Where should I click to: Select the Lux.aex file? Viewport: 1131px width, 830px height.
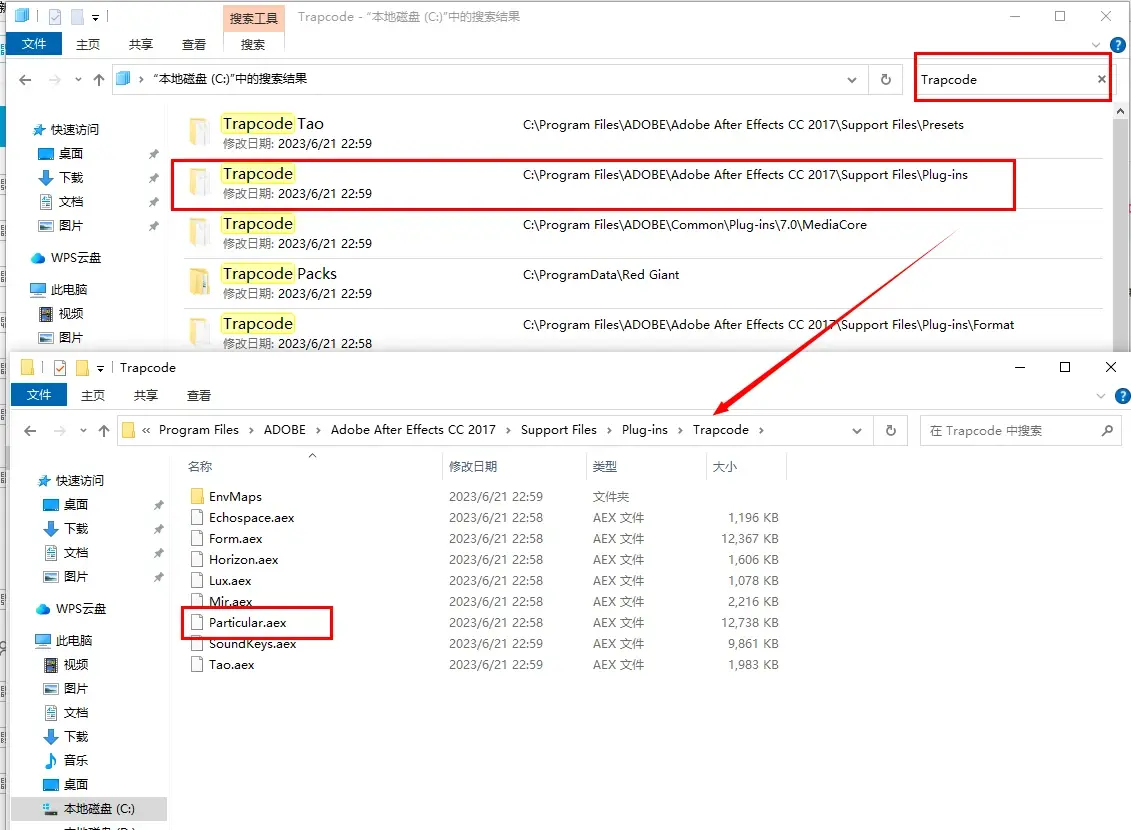(230, 580)
